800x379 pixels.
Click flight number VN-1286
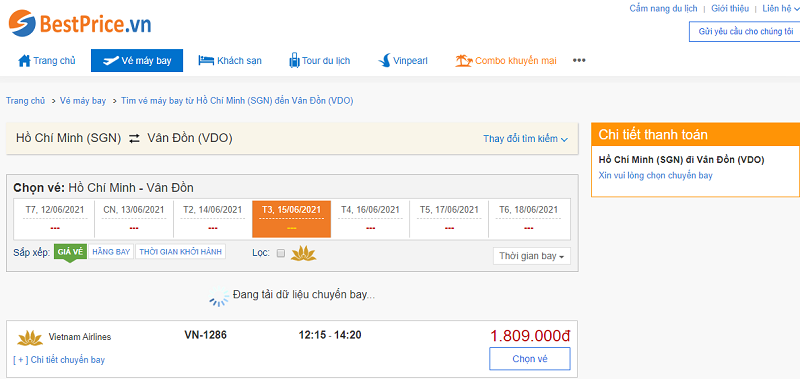click(206, 335)
